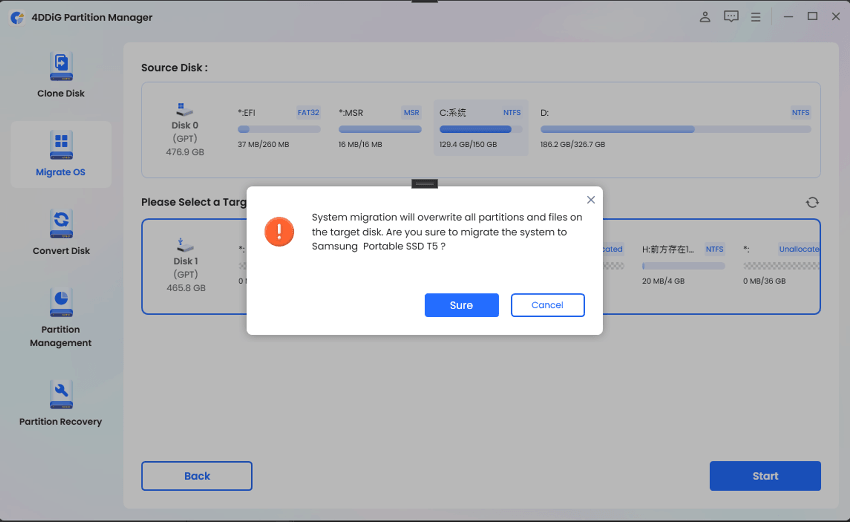Go Back to previous step
This screenshot has height=522, width=850.
pos(197,476)
